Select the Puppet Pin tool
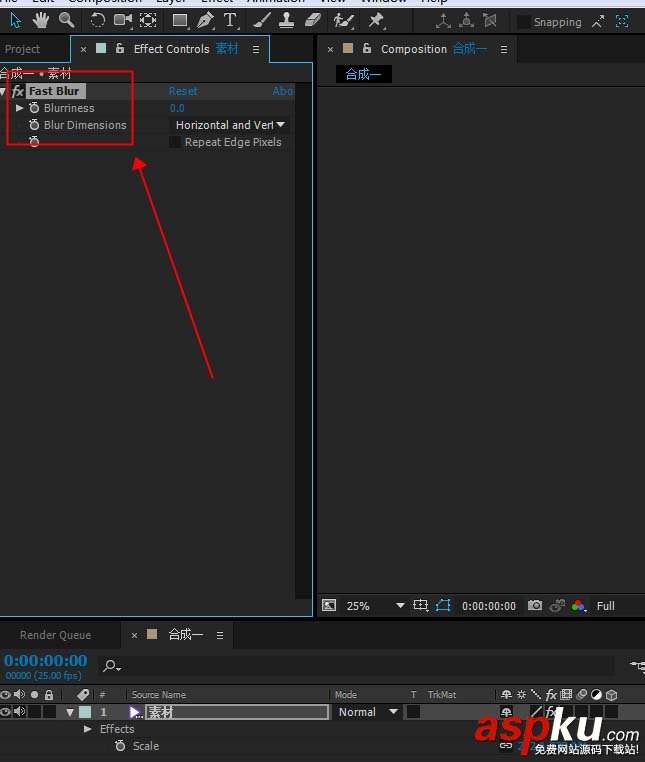Image resolution: width=645 pixels, height=762 pixels. (x=376, y=20)
